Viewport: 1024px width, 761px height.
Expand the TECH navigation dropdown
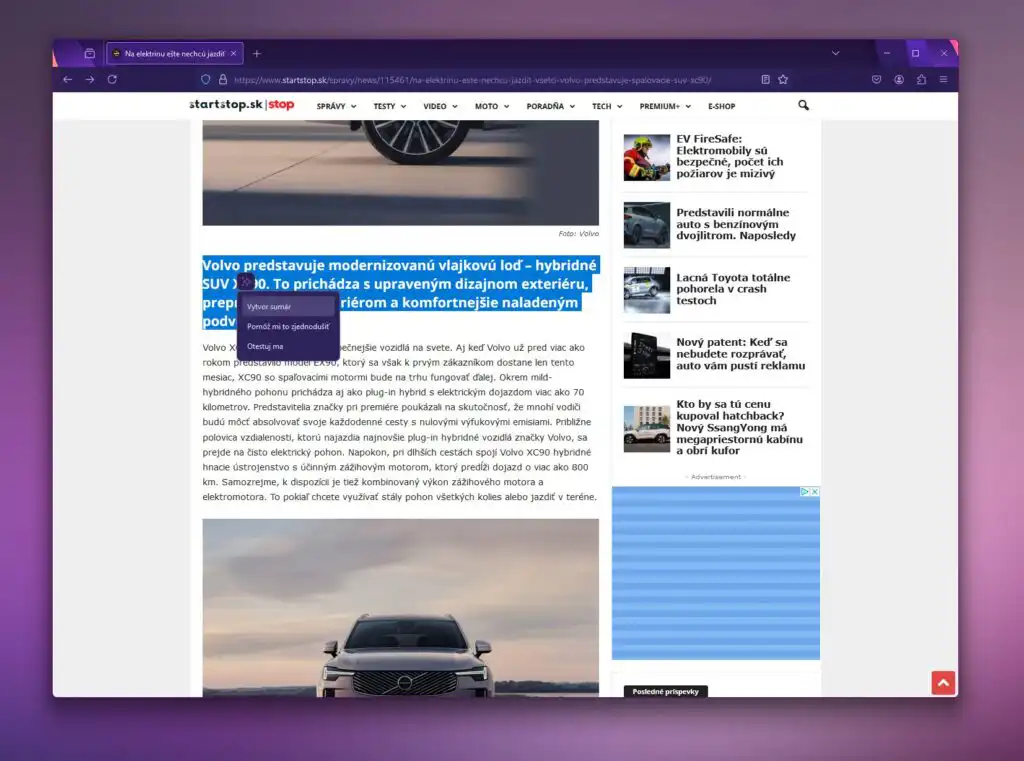(x=601, y=105)
